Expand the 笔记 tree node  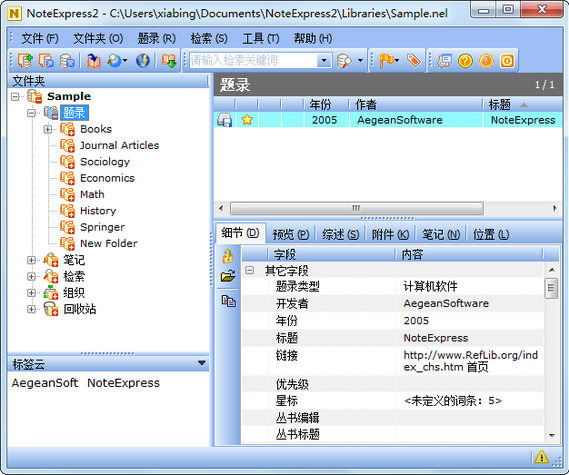tap(31, 260)
